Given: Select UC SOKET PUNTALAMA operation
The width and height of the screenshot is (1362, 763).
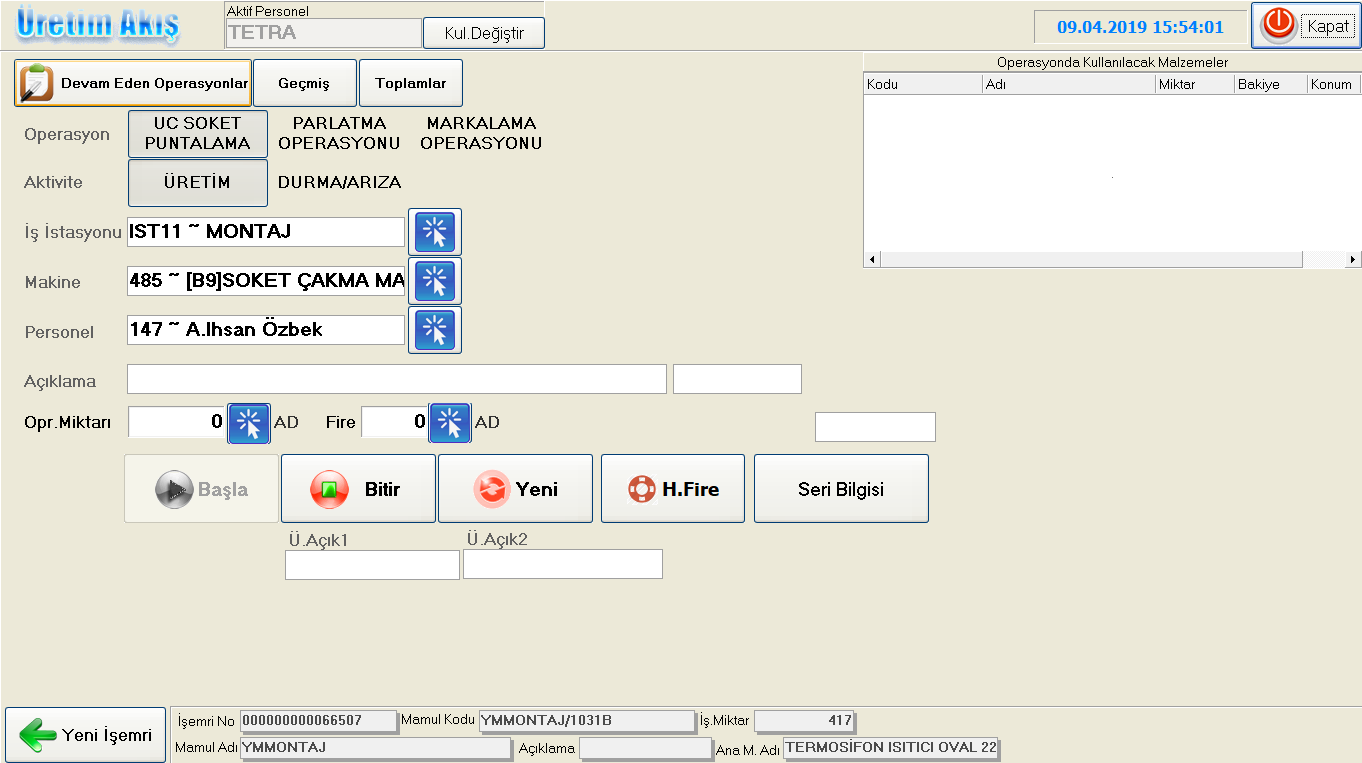Looking at the screenshot, I should (x=198, y=133).
